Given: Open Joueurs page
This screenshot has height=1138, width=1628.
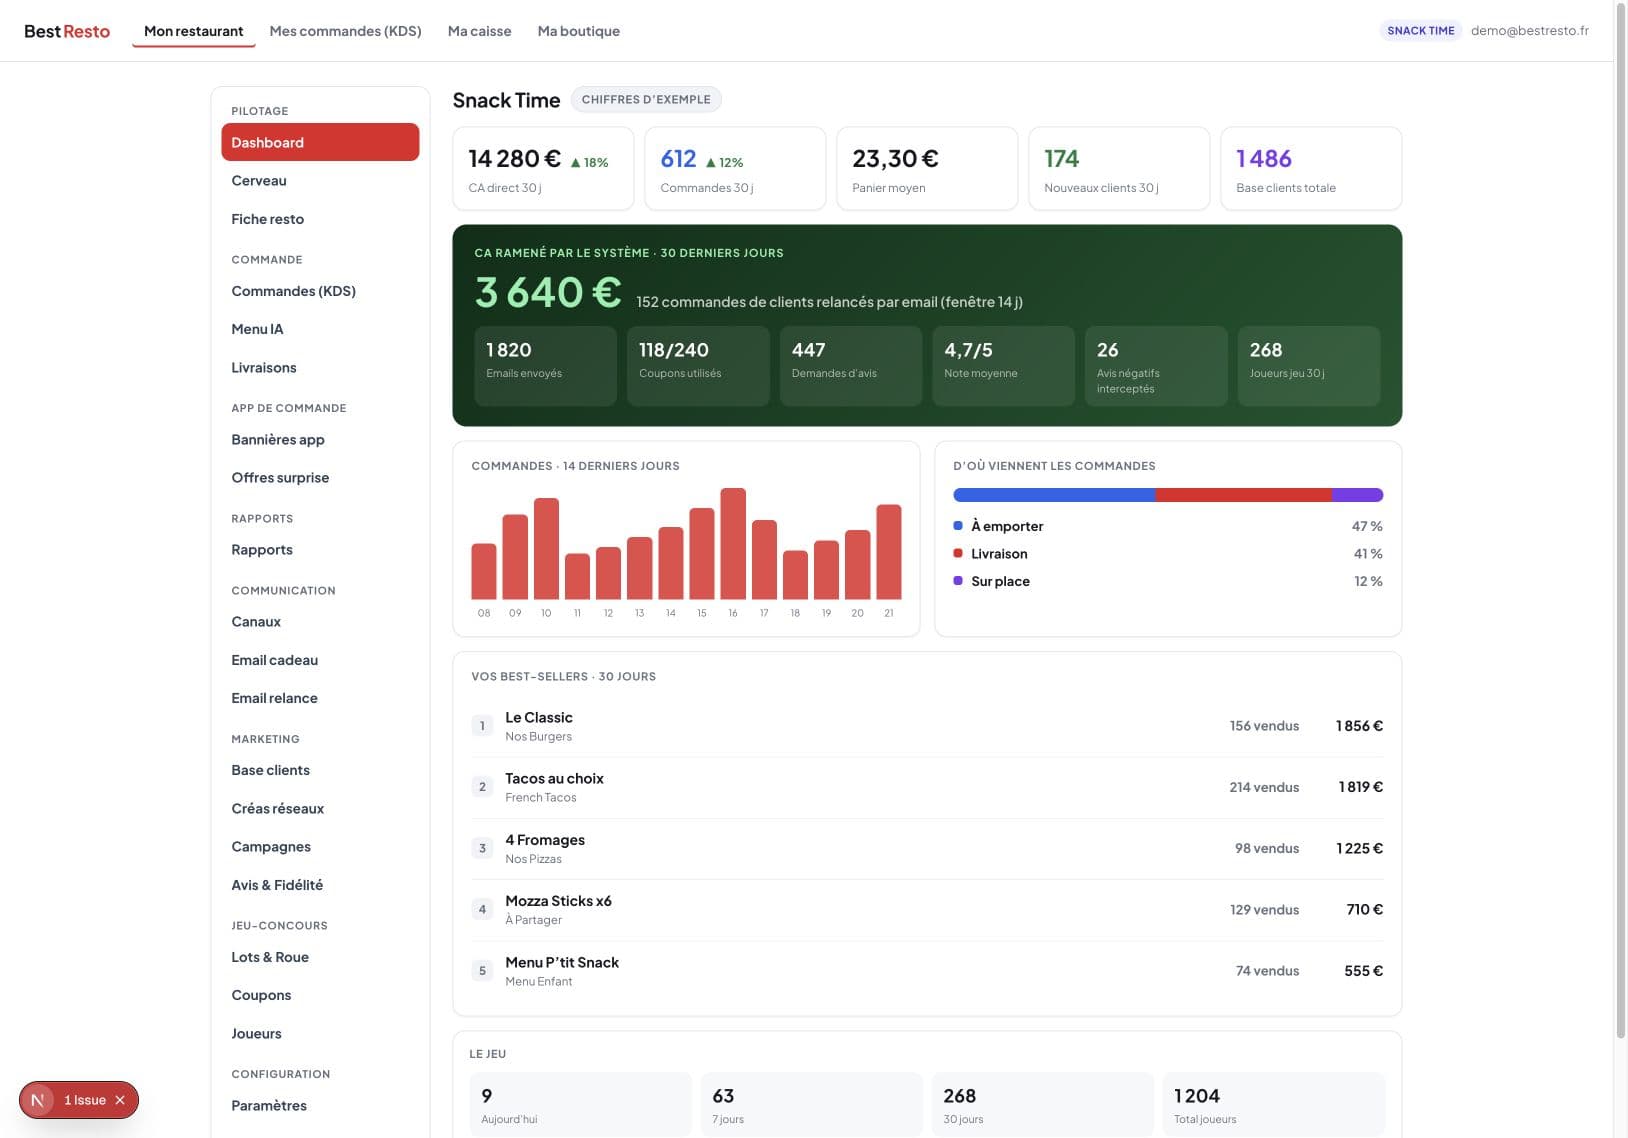Looking at the screenshot, I should (320, 1034).
